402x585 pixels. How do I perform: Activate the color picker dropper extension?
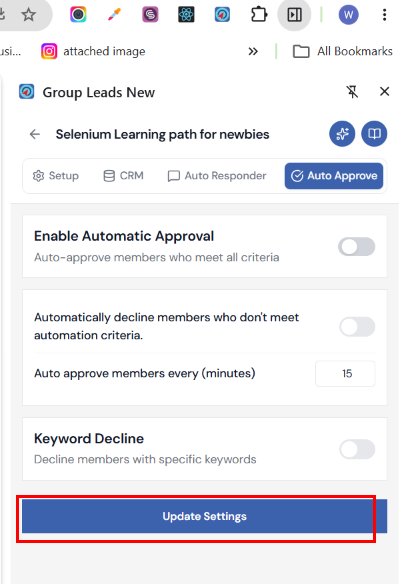(x=114, y=15)
